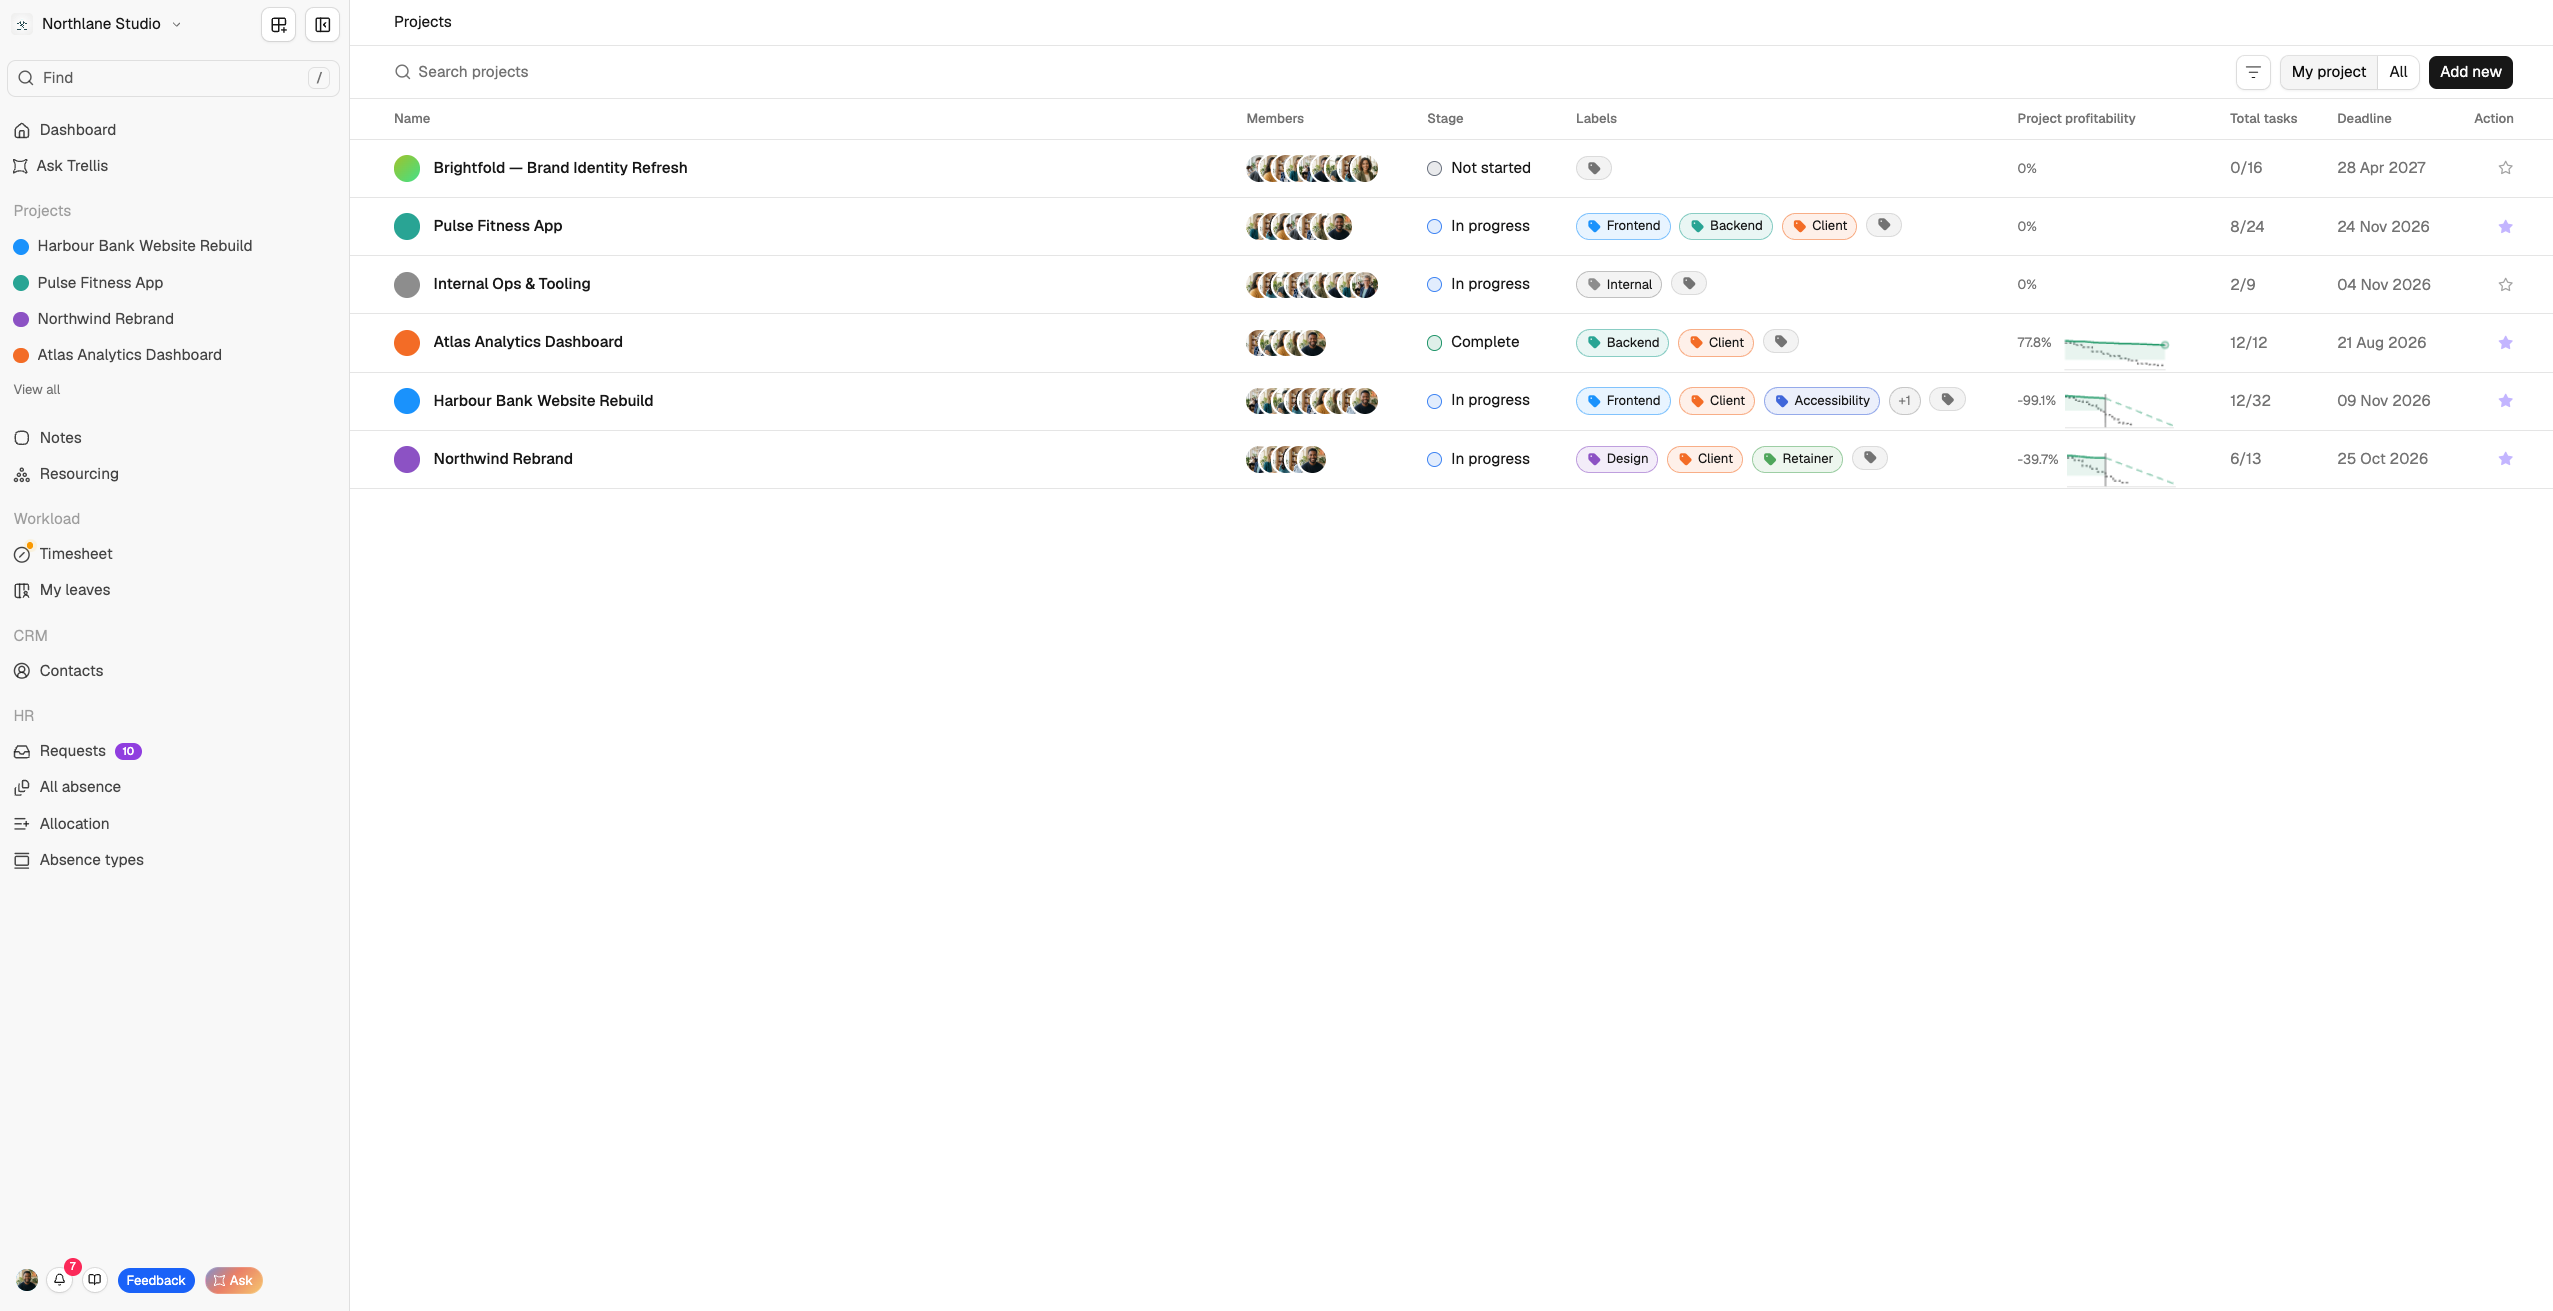Add a label tag to Brightfold project
2553x1311 pixels.
1594,168
